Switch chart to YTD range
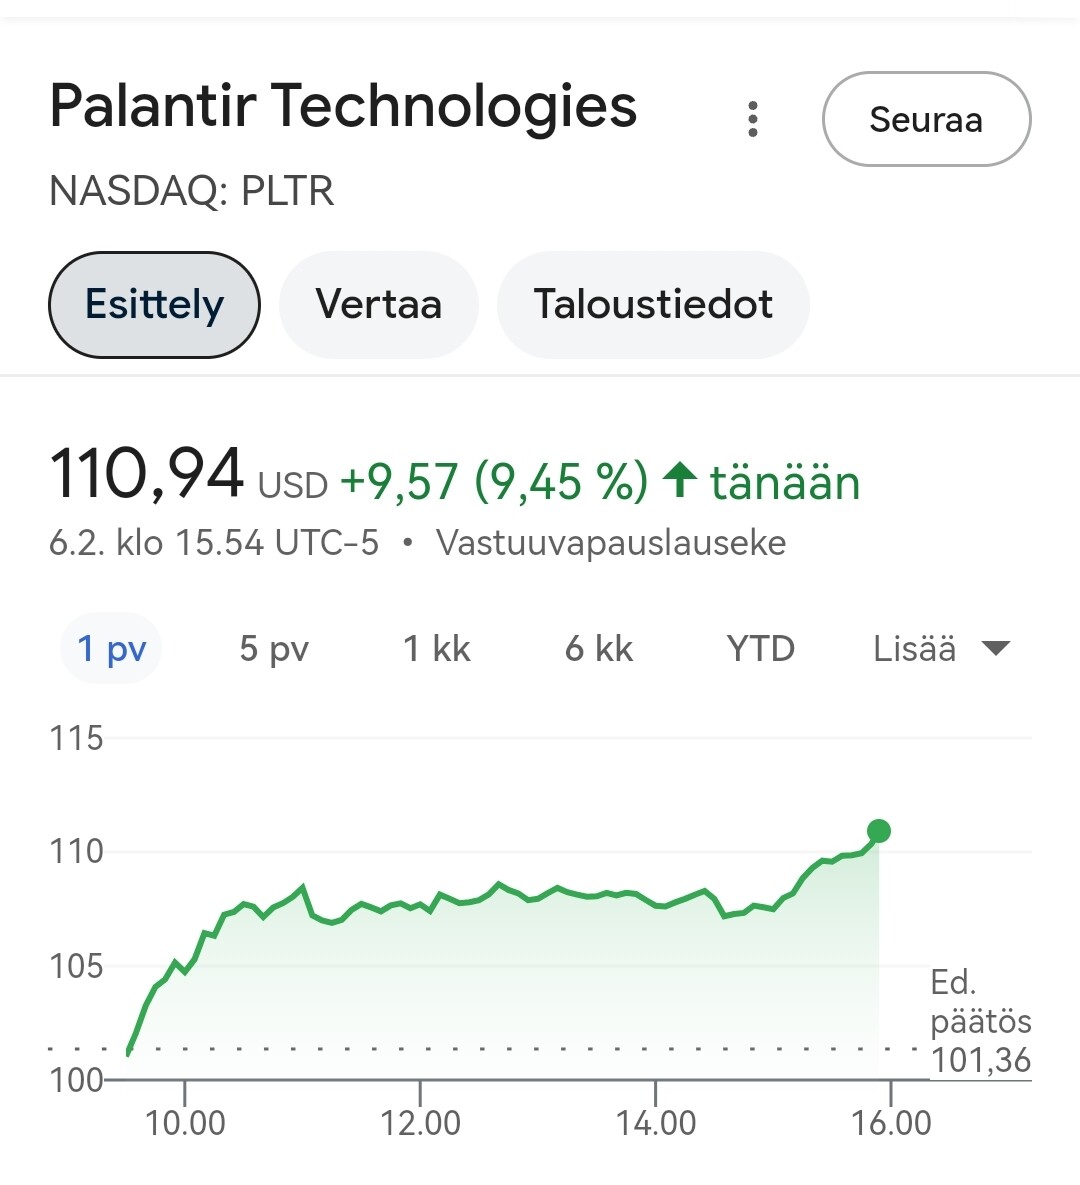This screenshot has width=1080, height=1185. (x=760, y=648)
